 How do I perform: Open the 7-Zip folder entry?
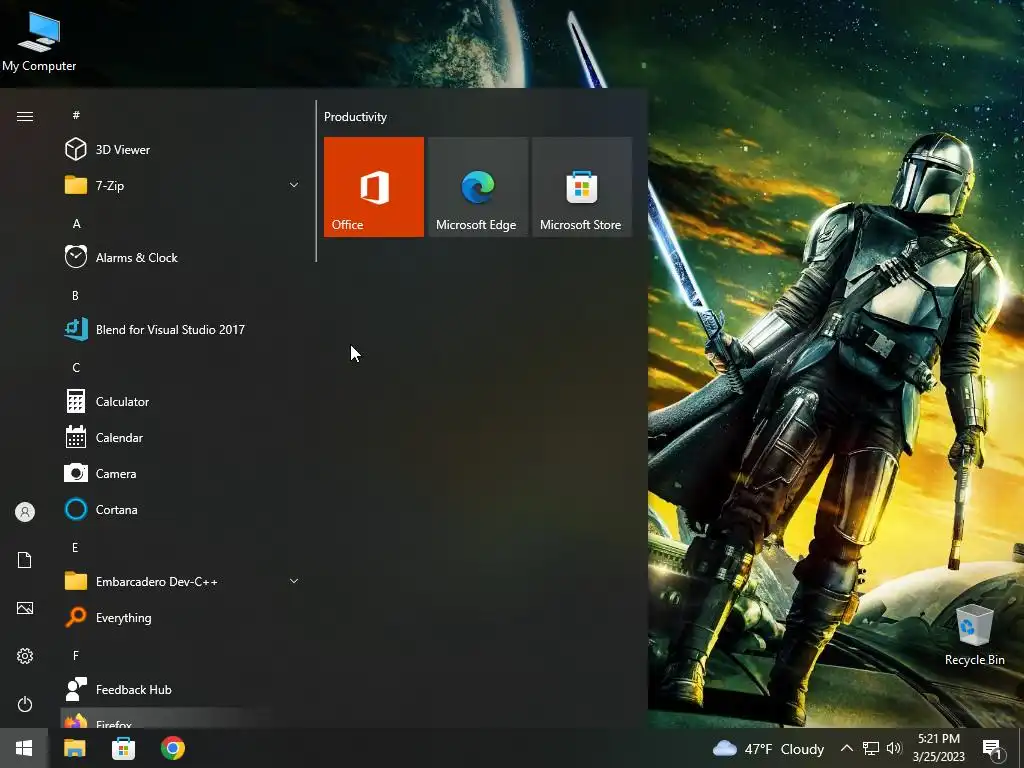(182, 185)
